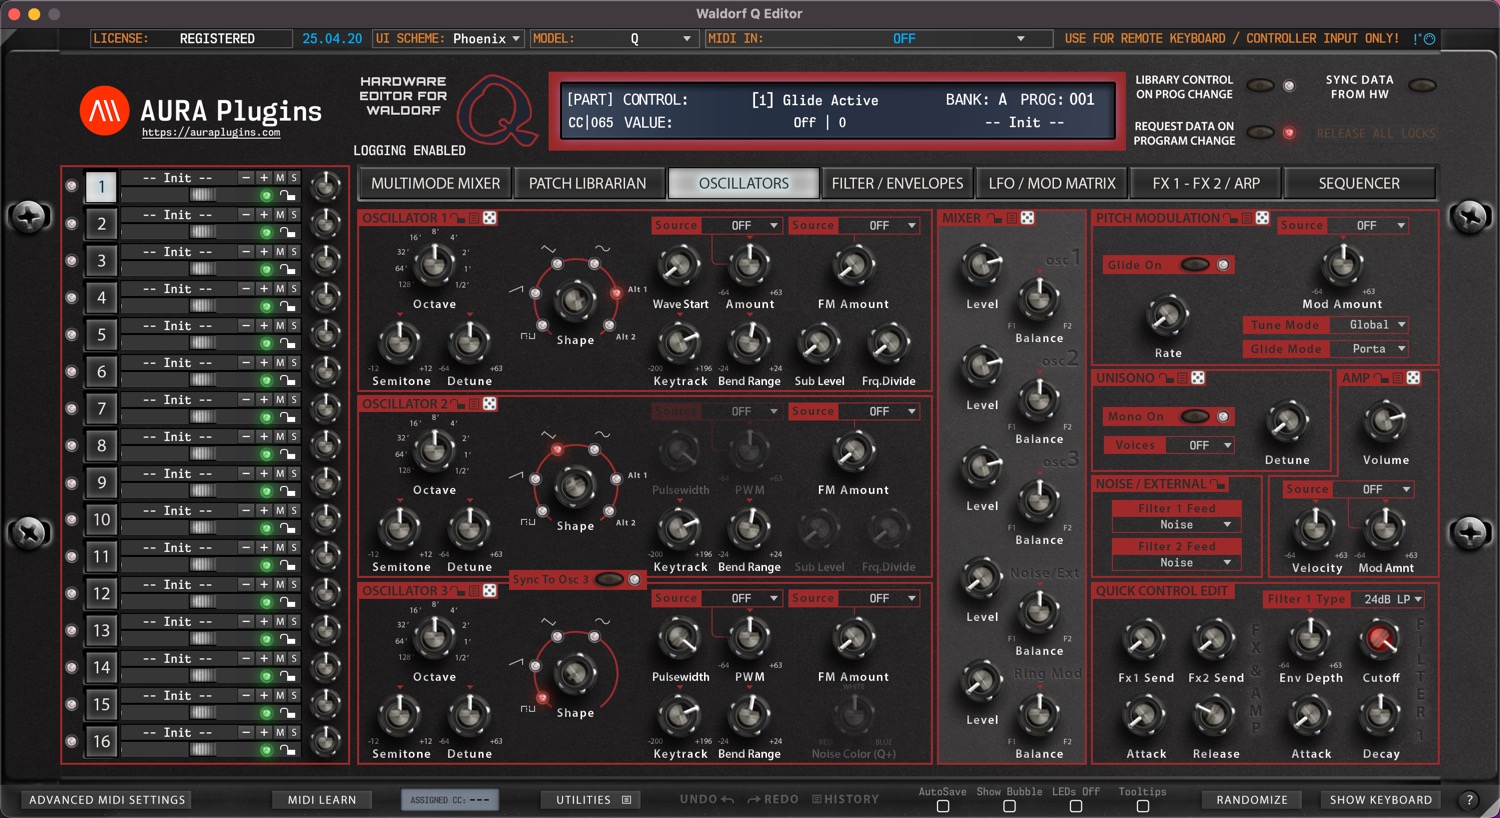Switch to the Multimode Mixer tab

pyautogui.click(x=435, y=183)
